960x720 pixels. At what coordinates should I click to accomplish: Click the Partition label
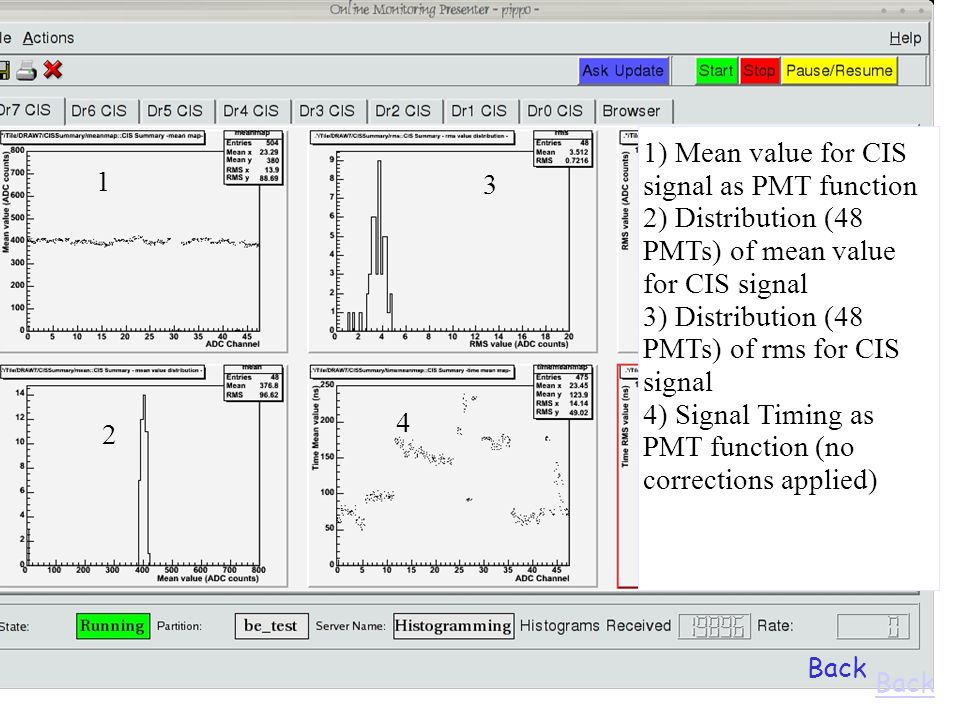[179, 626]
